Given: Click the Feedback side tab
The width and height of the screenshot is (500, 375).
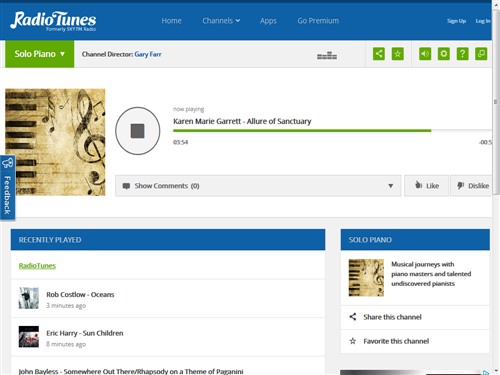Looking at the screenshot, I should (x=7, y=187).
